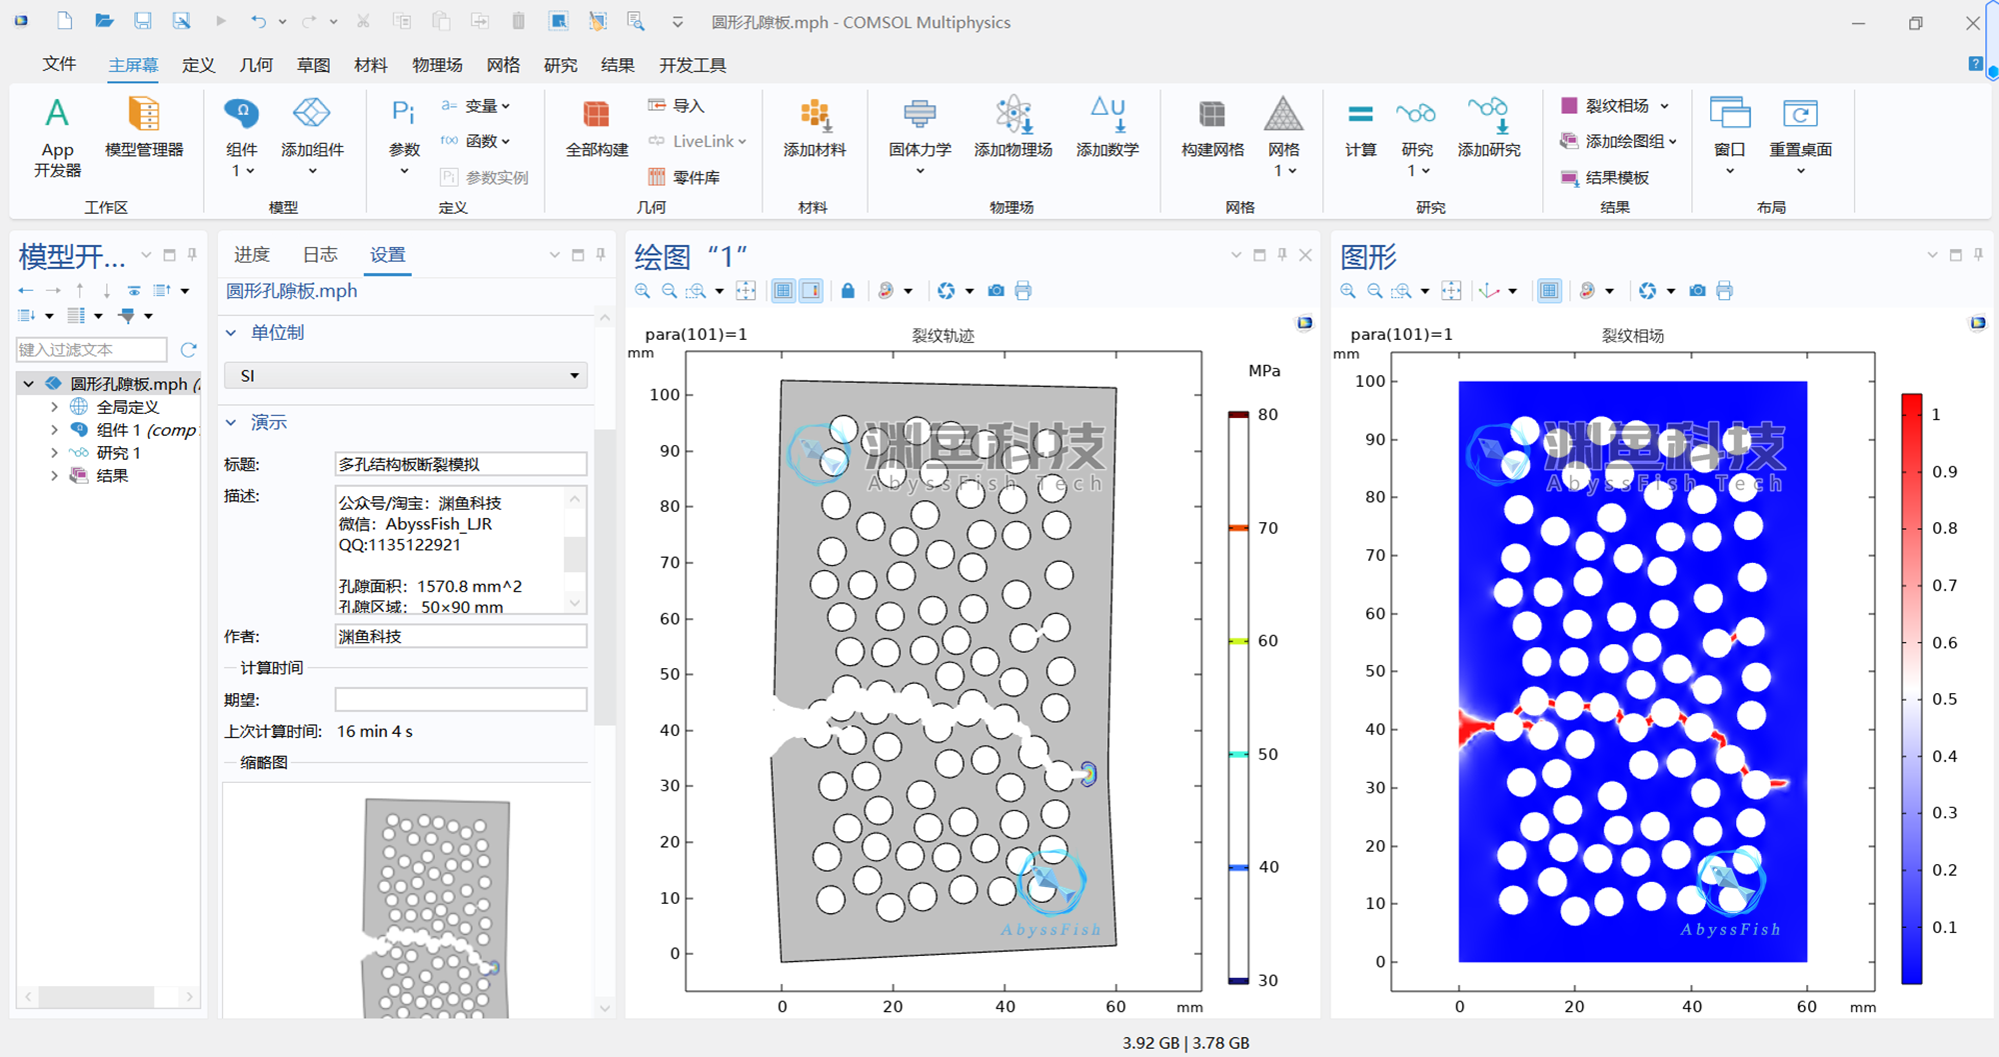
Task: Click the 标题 input field
Action: click(x=460, y=464)
